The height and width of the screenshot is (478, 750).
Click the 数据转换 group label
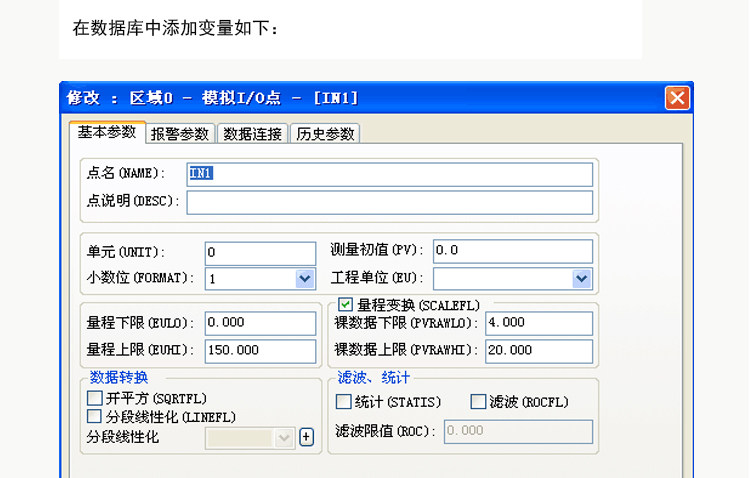click(119, 377)
